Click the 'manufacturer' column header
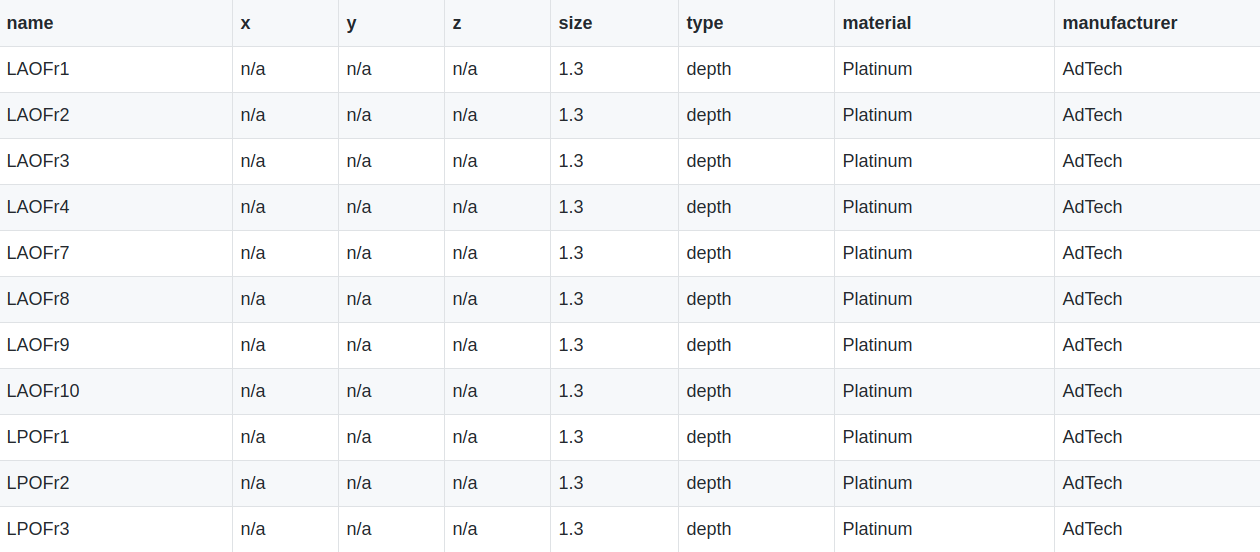 pyautogui.click(x=1119, y=23)
